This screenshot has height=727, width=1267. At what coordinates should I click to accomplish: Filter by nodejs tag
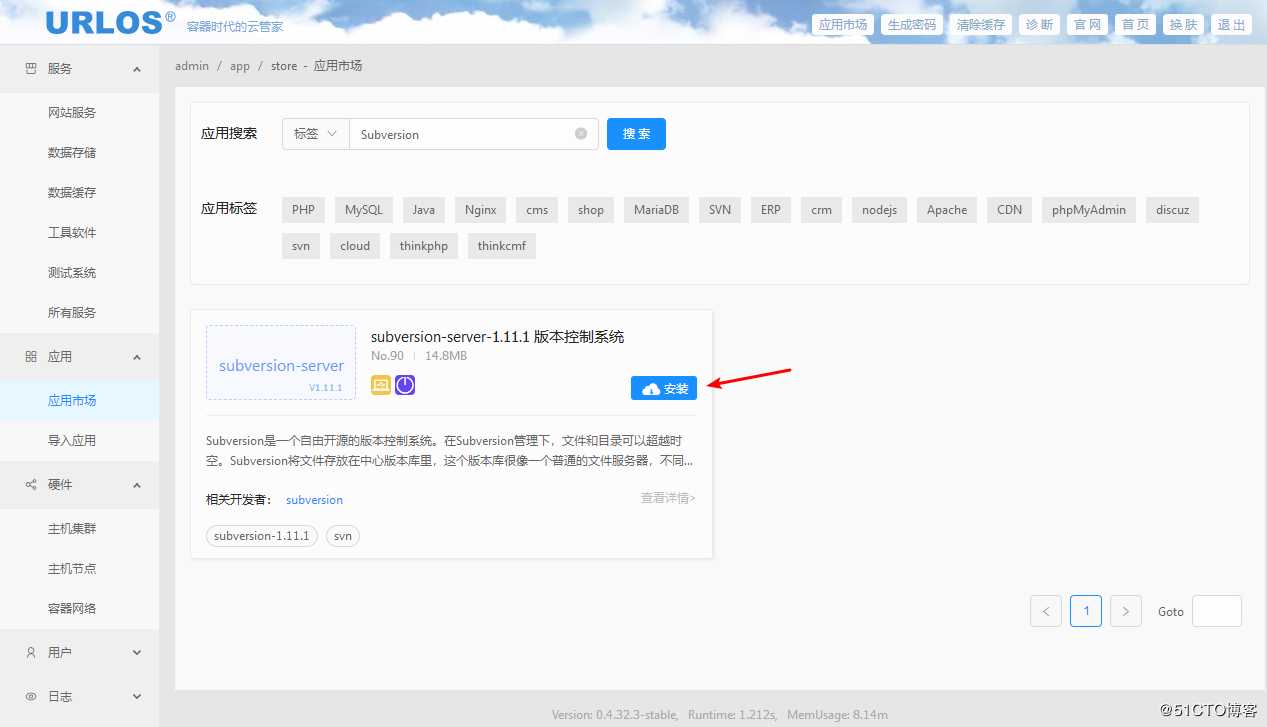(880, 210)
